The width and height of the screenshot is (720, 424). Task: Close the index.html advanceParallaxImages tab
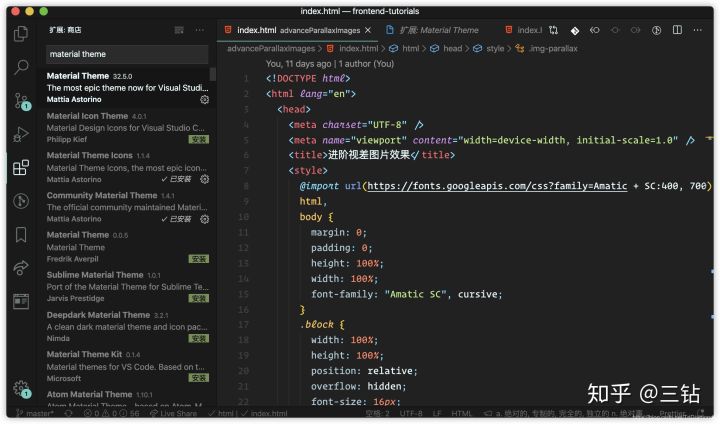(368, 30)
